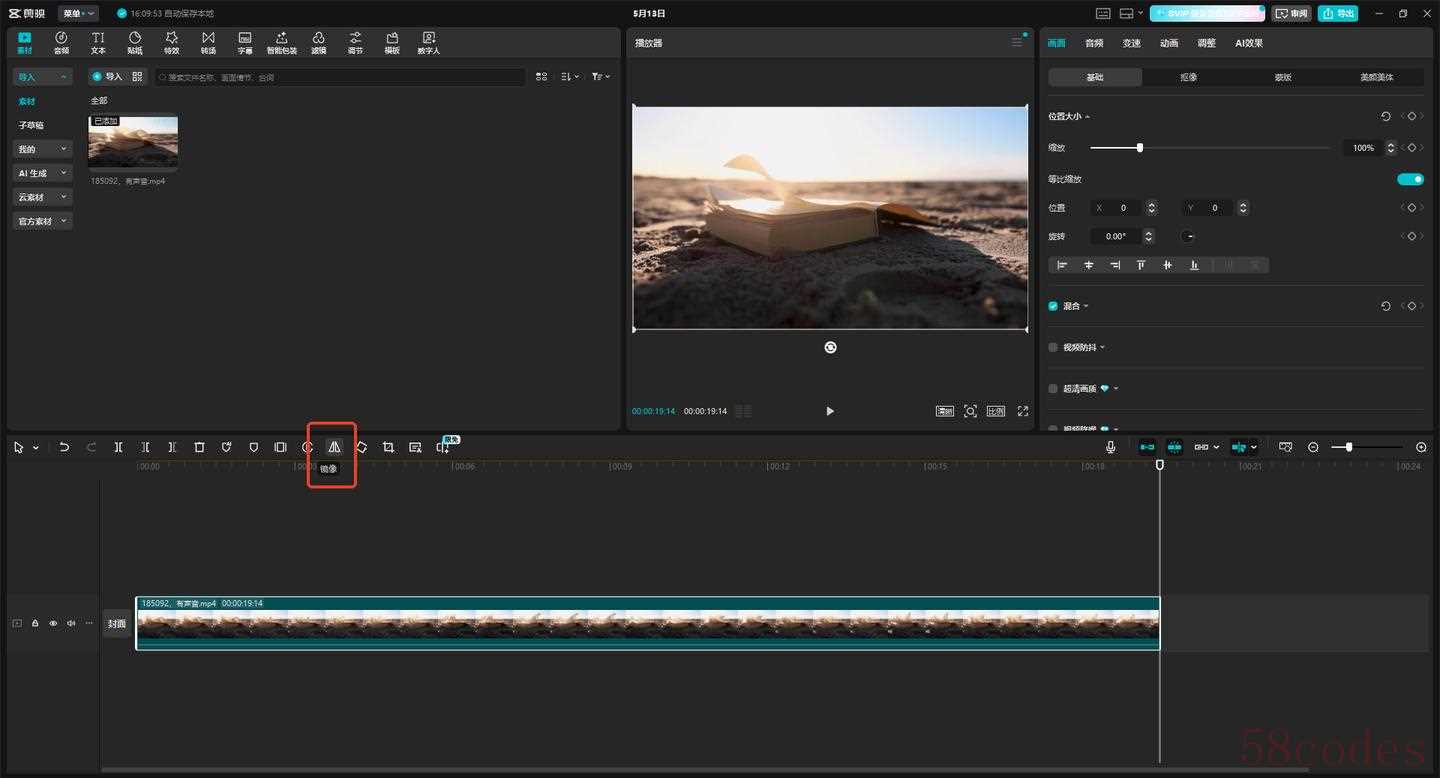Open the 音频 audio library tab

tap(61, 42)
